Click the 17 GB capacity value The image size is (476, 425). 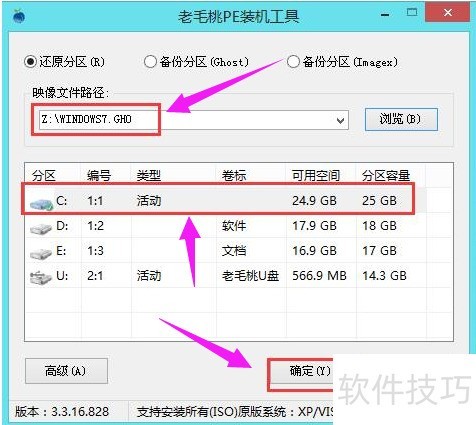point(379,251)
